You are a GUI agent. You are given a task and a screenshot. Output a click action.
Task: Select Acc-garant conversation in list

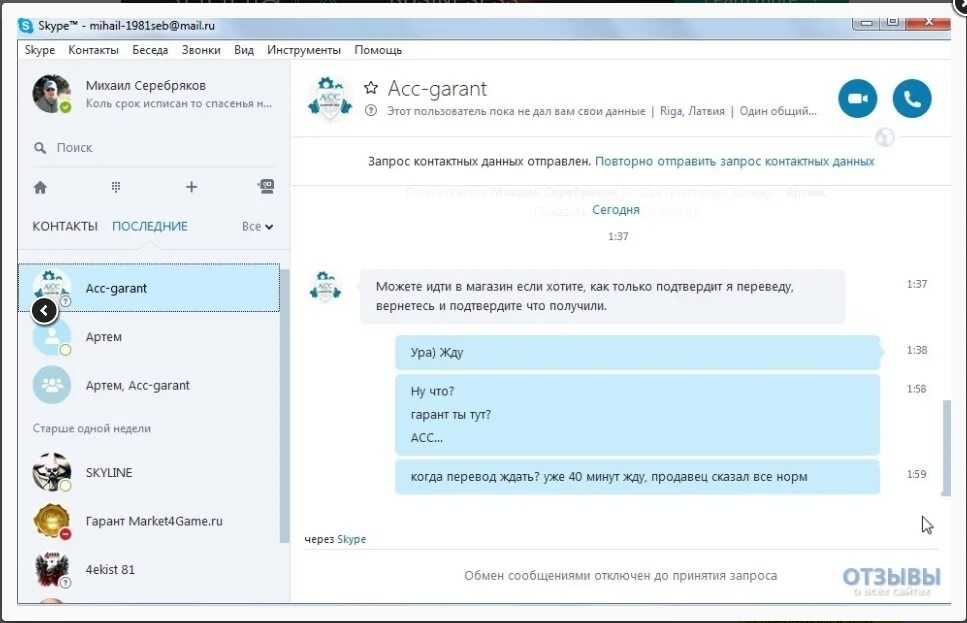[149, 288]
